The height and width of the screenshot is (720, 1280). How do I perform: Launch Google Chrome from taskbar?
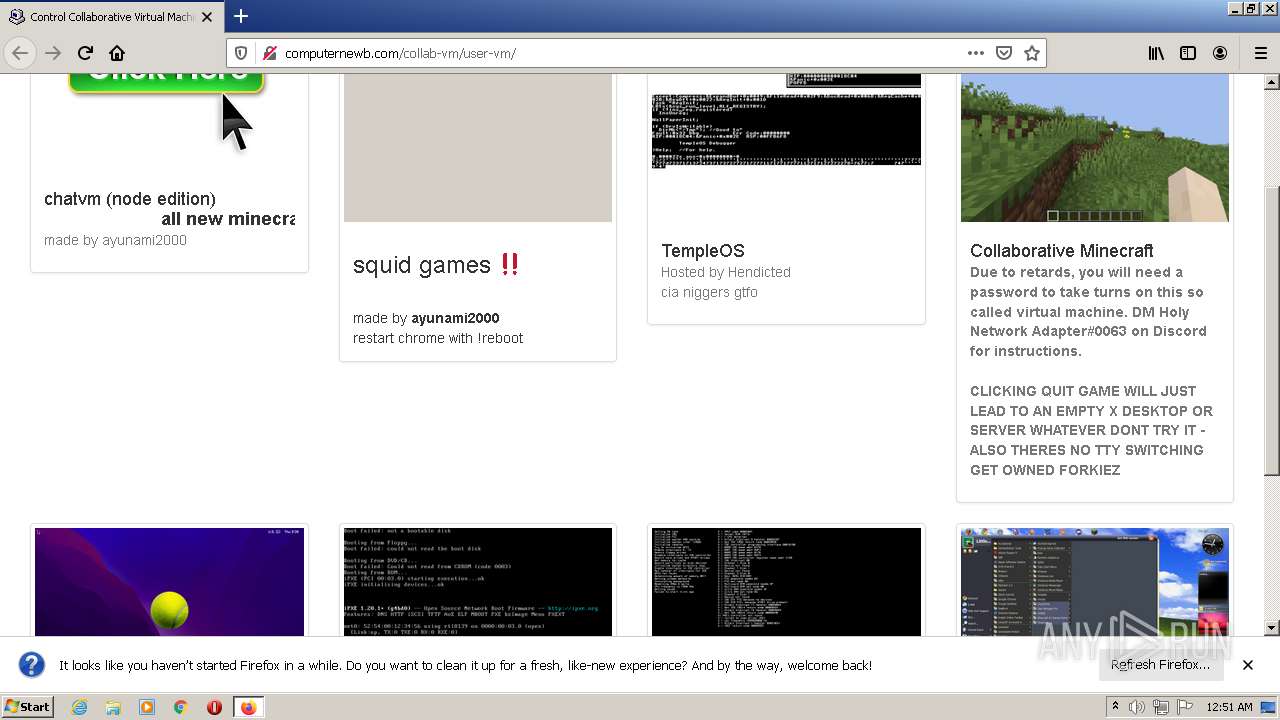pos(181,707)
